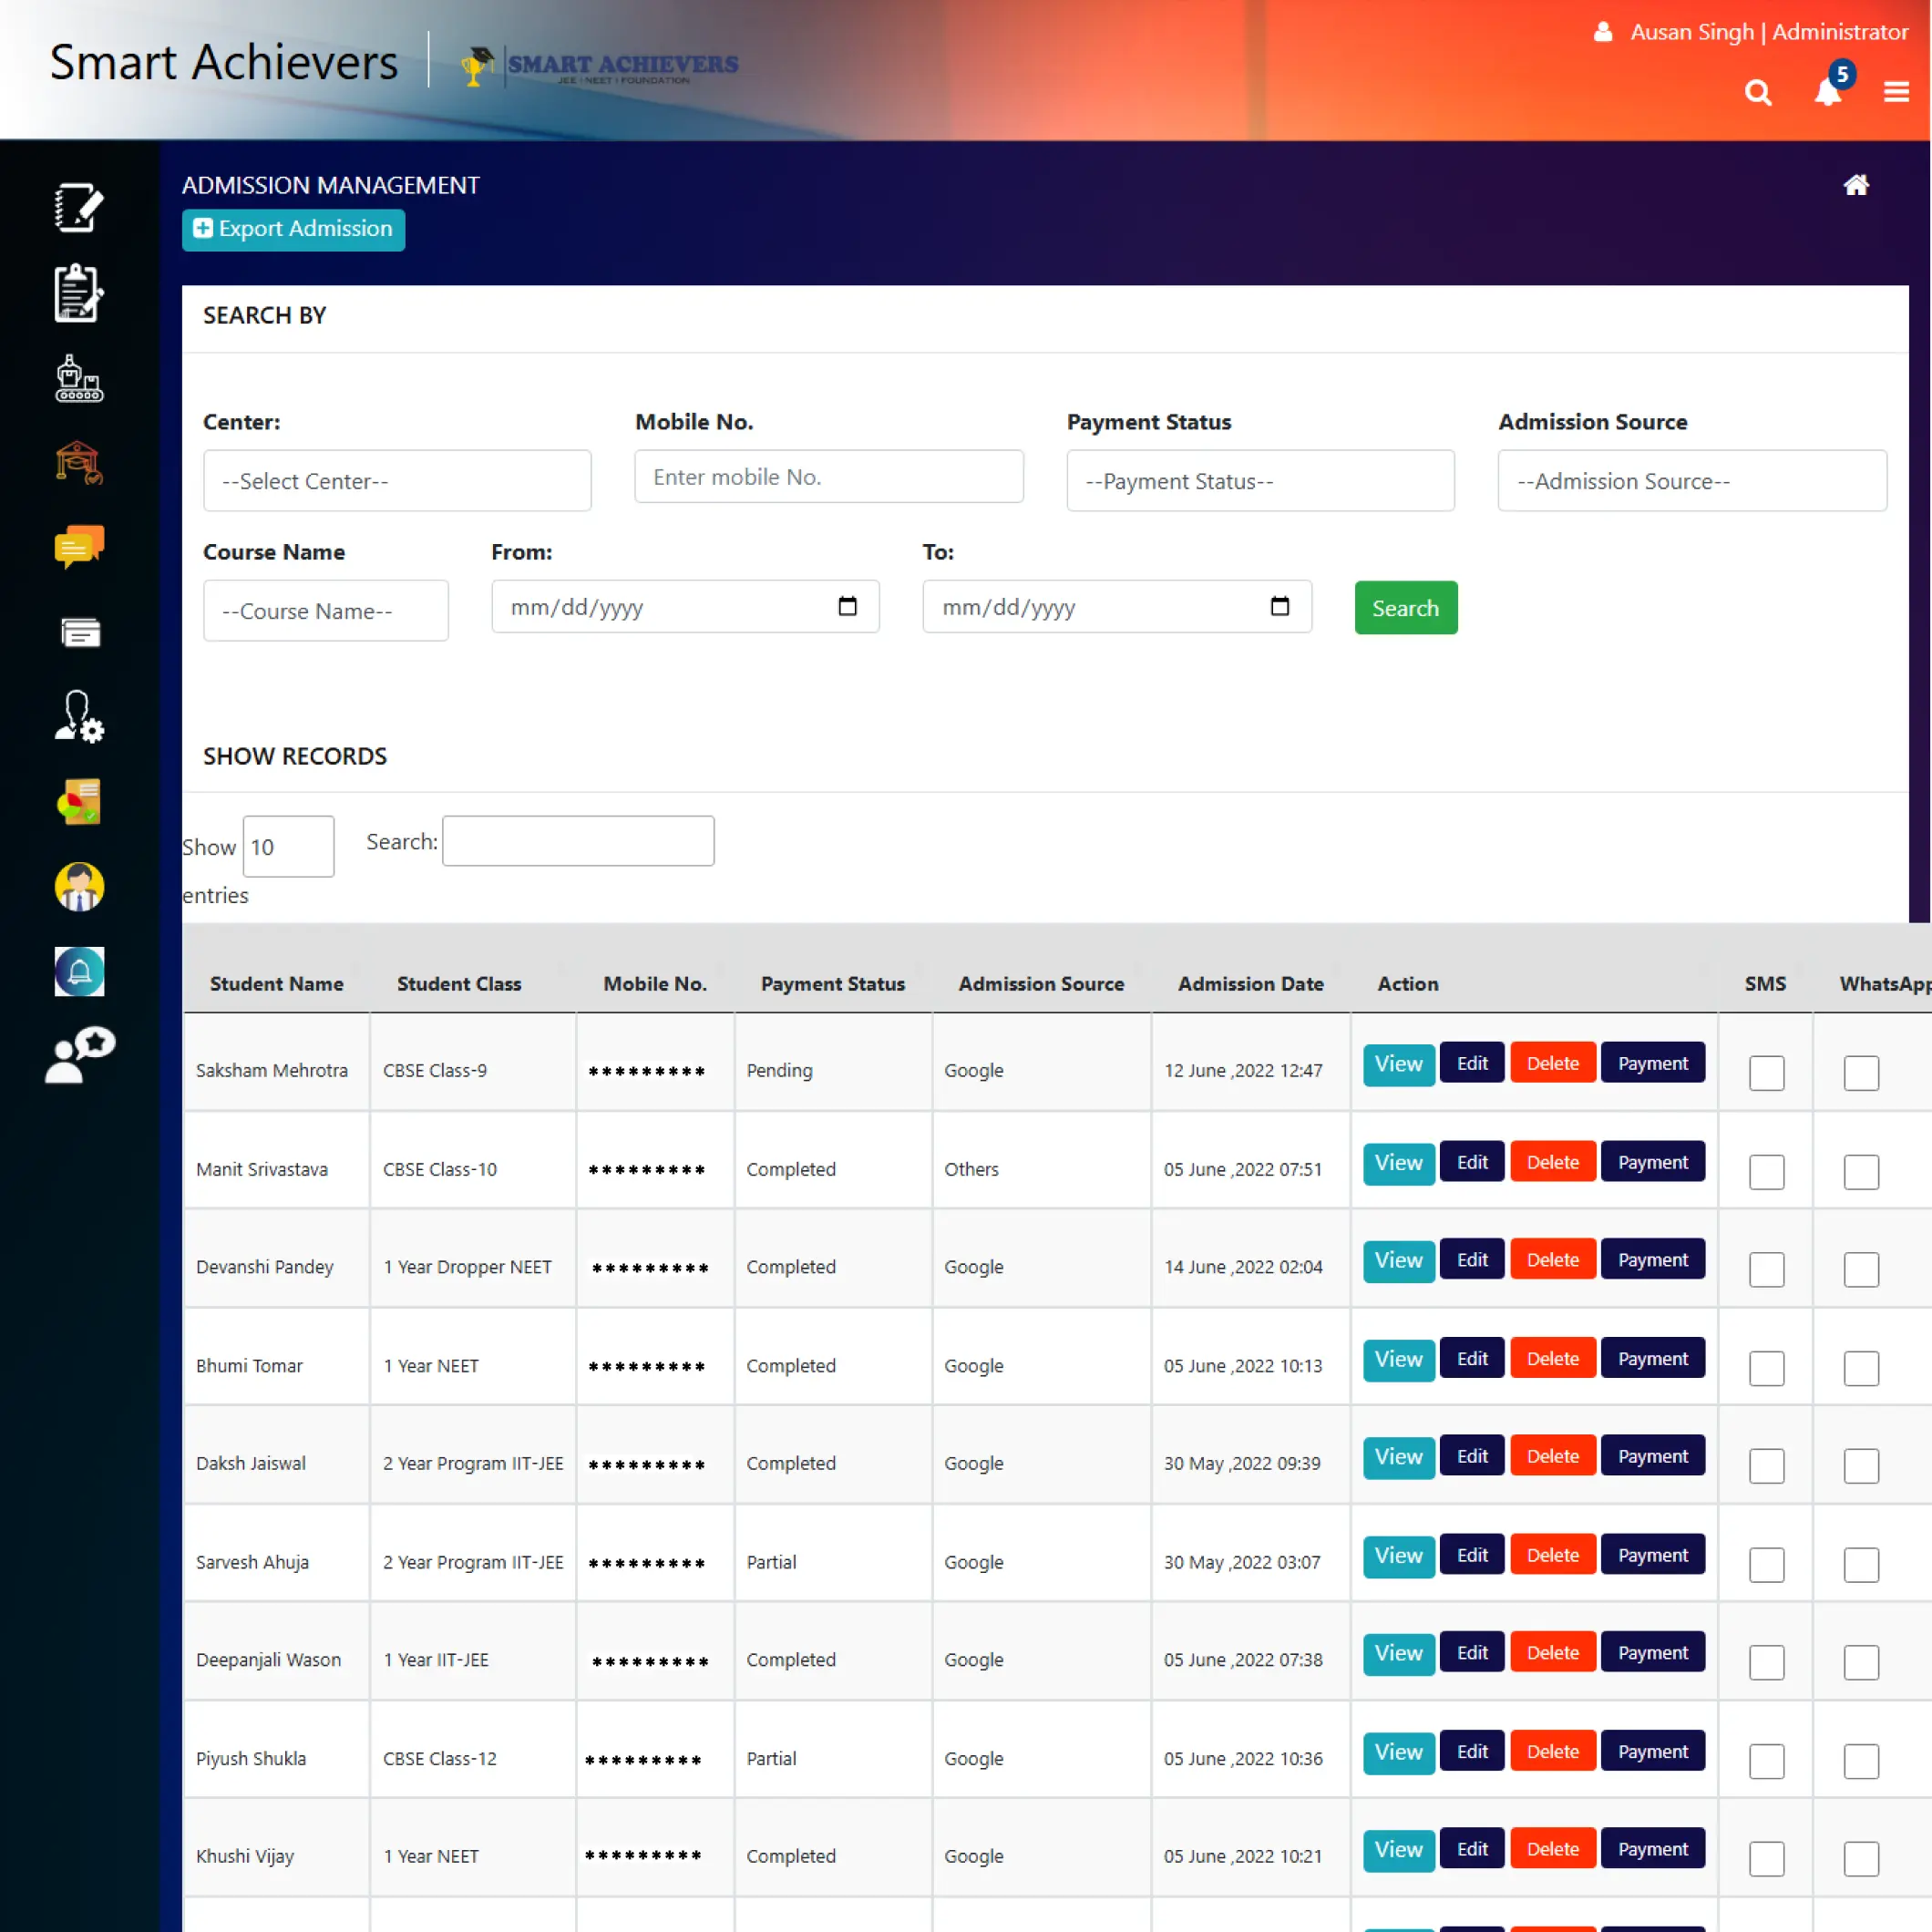Open the Payment Status dropdown
The image size is (1932, 1932).
1259,480
